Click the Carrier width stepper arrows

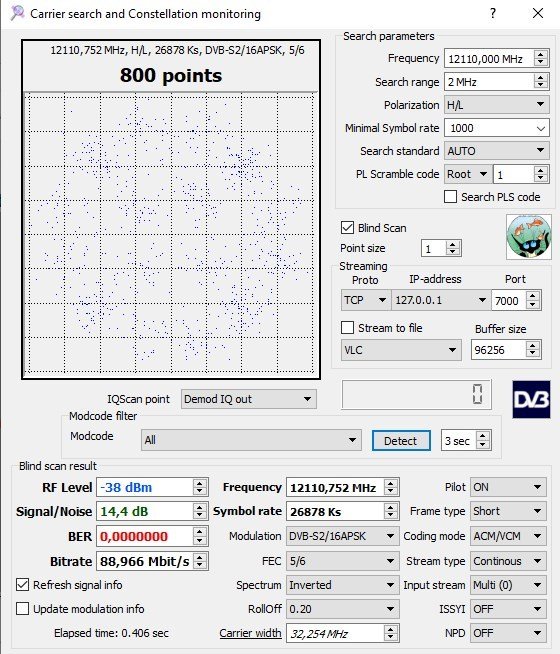390,634
